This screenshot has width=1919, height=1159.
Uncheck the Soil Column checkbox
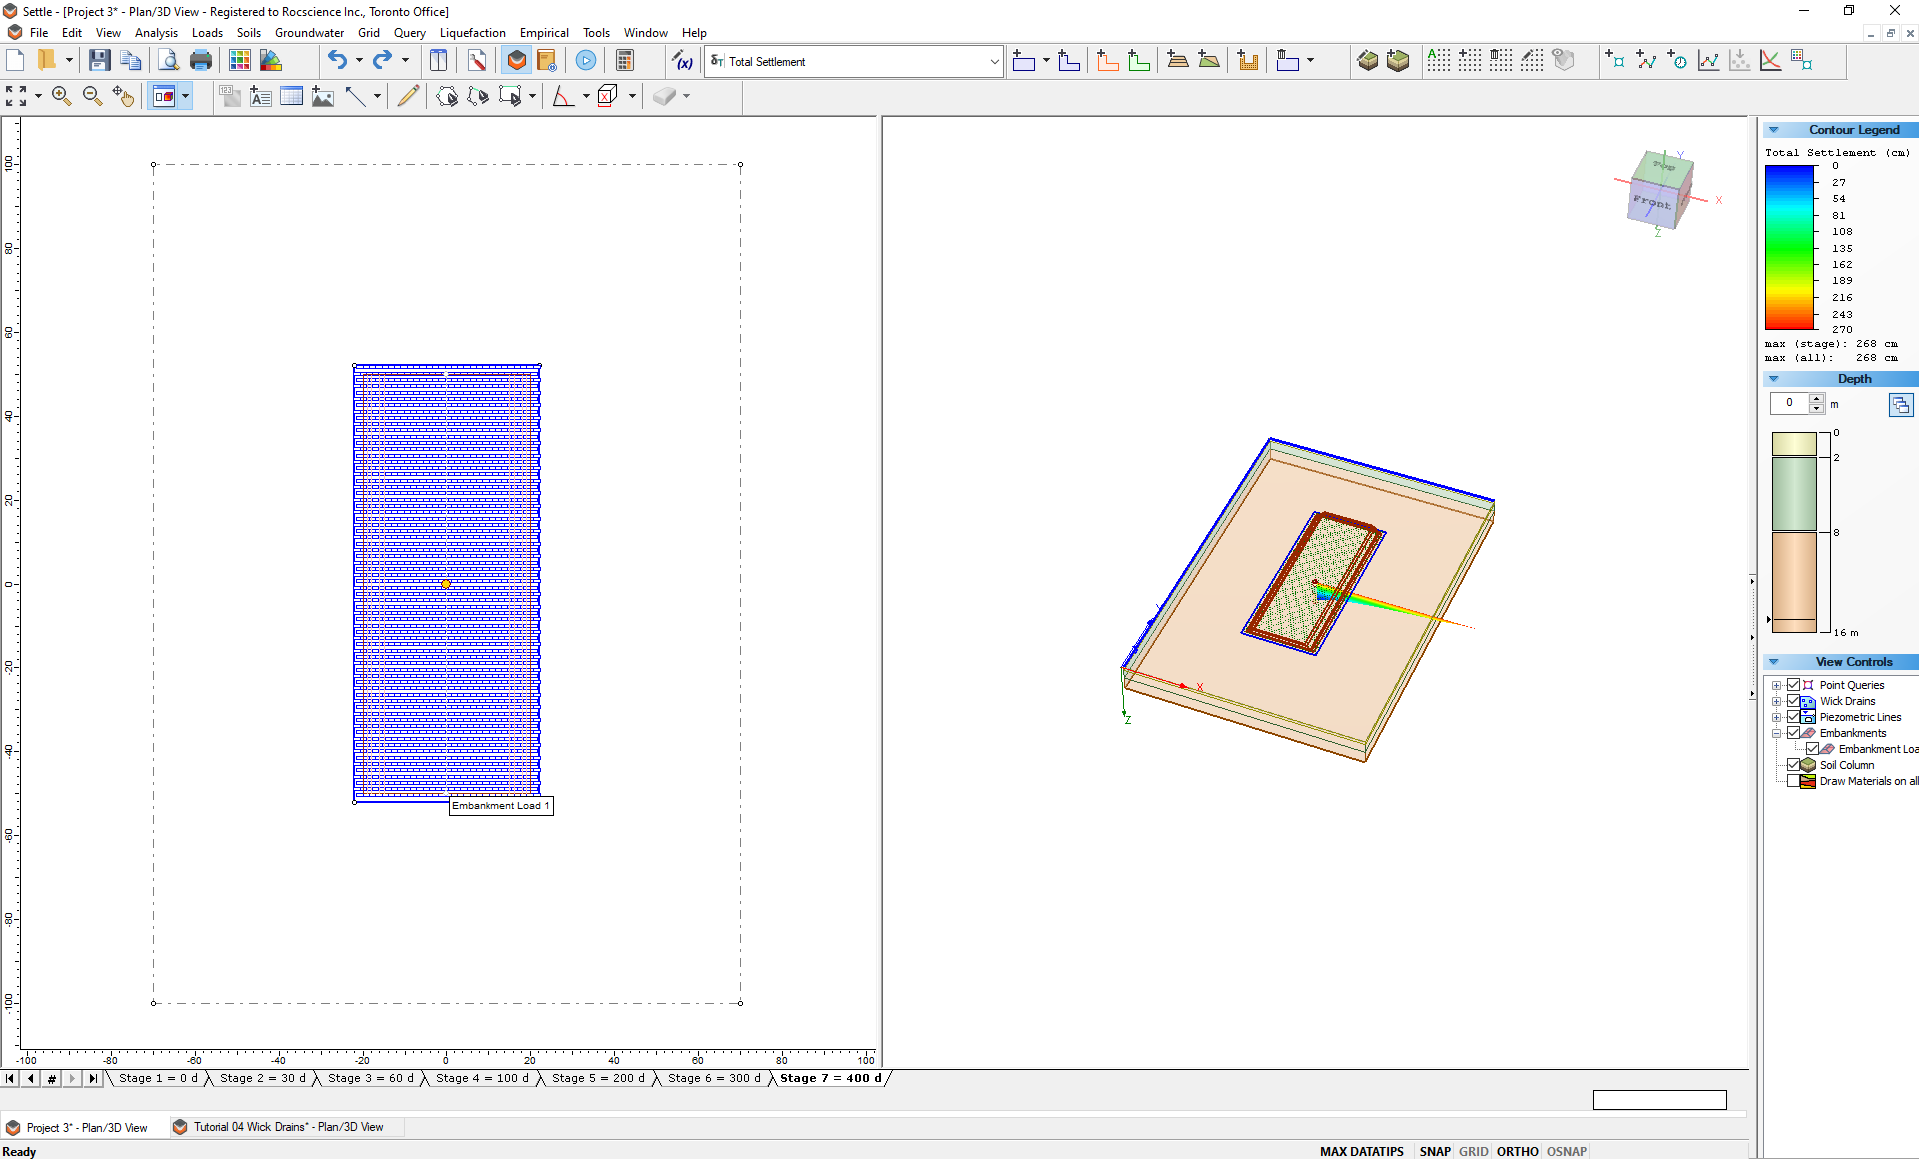(x=1793, y=765)
